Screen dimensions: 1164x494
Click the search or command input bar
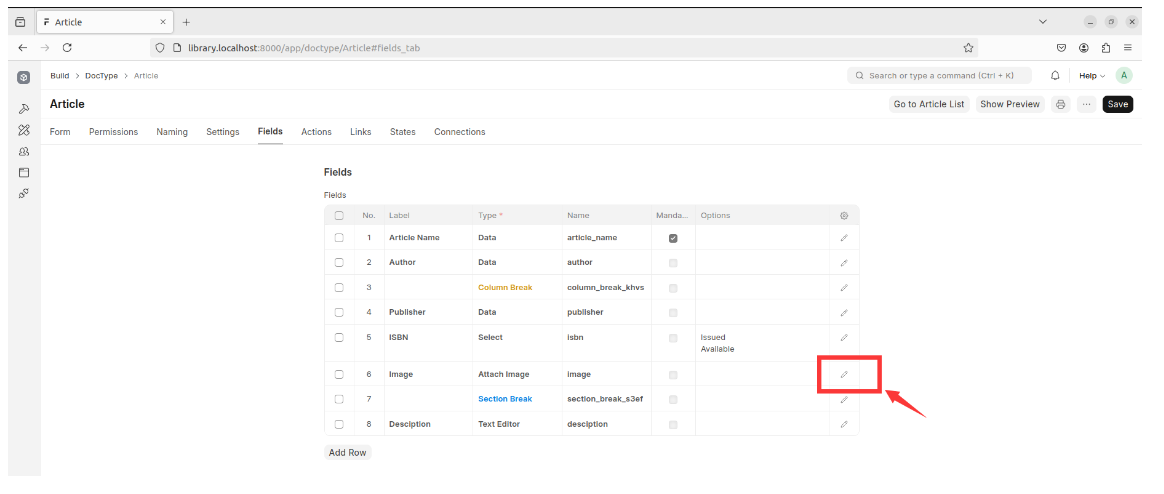tap(939, 75)
